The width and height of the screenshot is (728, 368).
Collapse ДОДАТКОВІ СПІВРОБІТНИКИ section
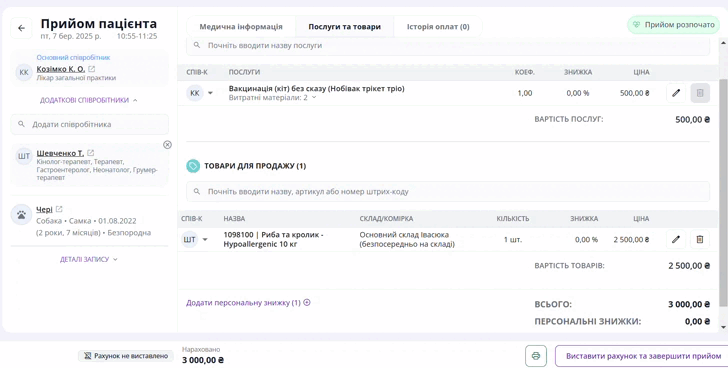click(88, 100)
